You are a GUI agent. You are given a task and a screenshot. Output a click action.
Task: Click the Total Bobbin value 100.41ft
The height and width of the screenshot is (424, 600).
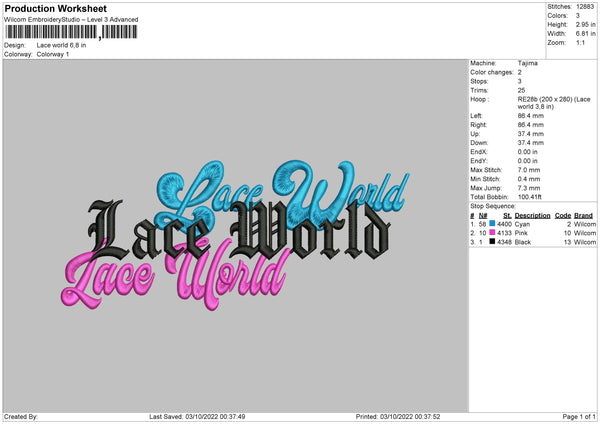532,197
